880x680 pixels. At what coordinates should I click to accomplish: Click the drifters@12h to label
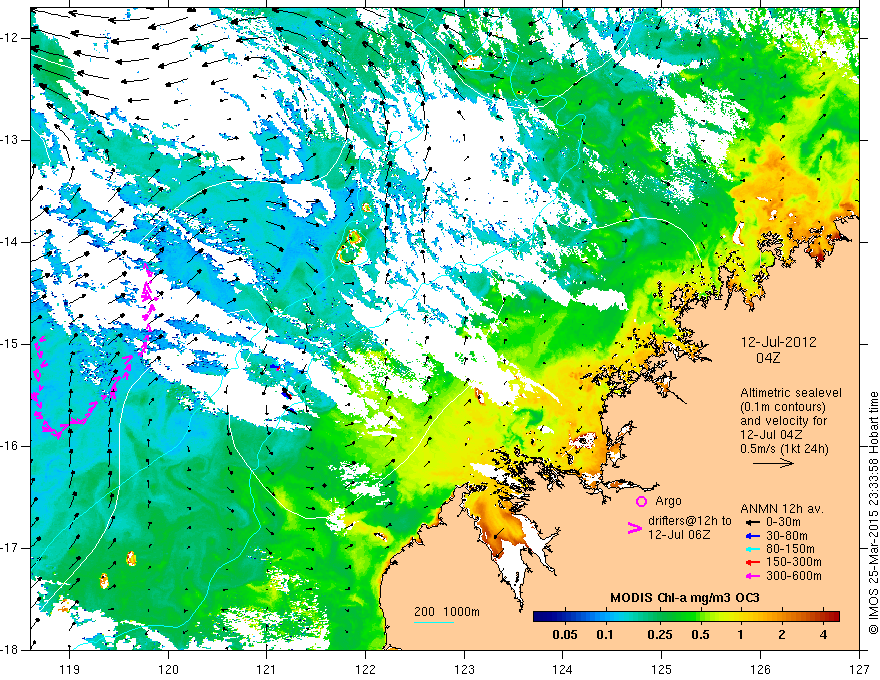[x=690, y=521]
